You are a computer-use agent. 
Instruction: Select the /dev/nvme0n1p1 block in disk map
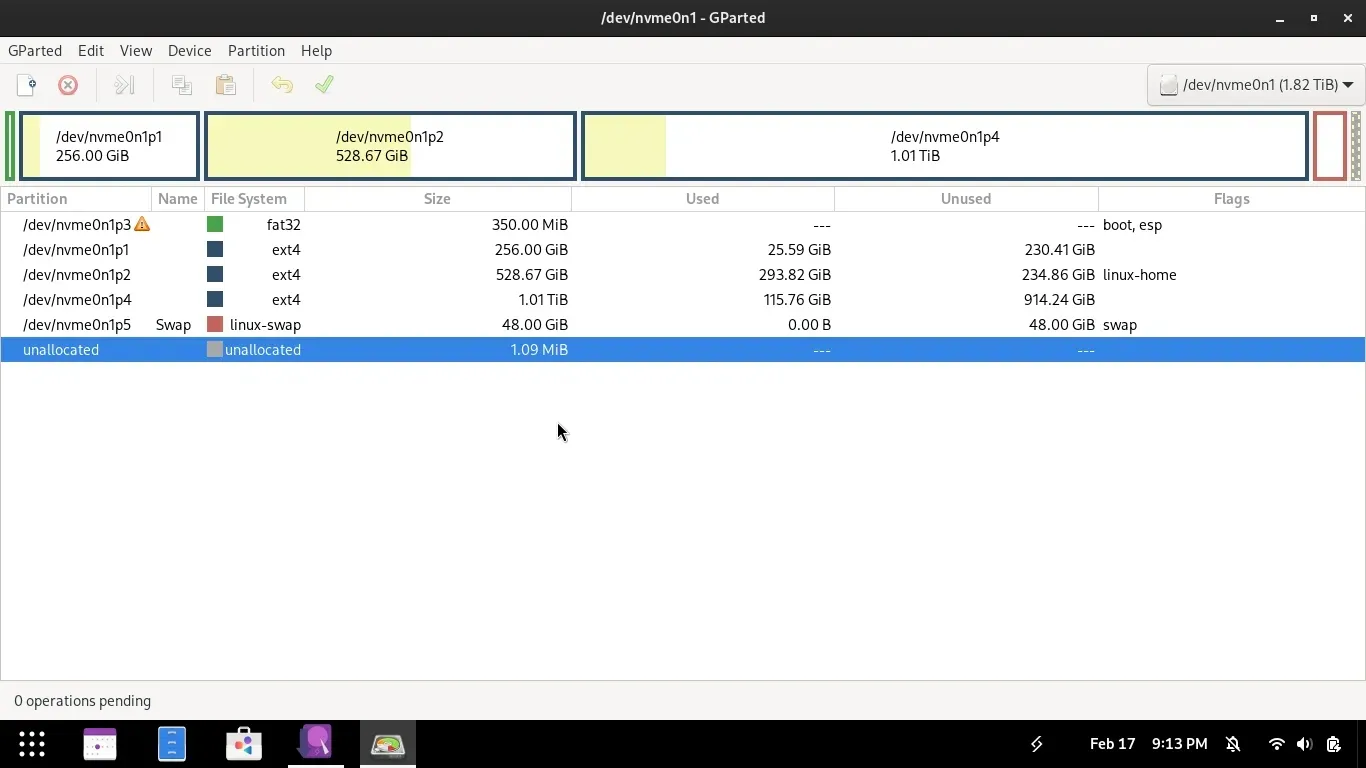tap(109, 146)
